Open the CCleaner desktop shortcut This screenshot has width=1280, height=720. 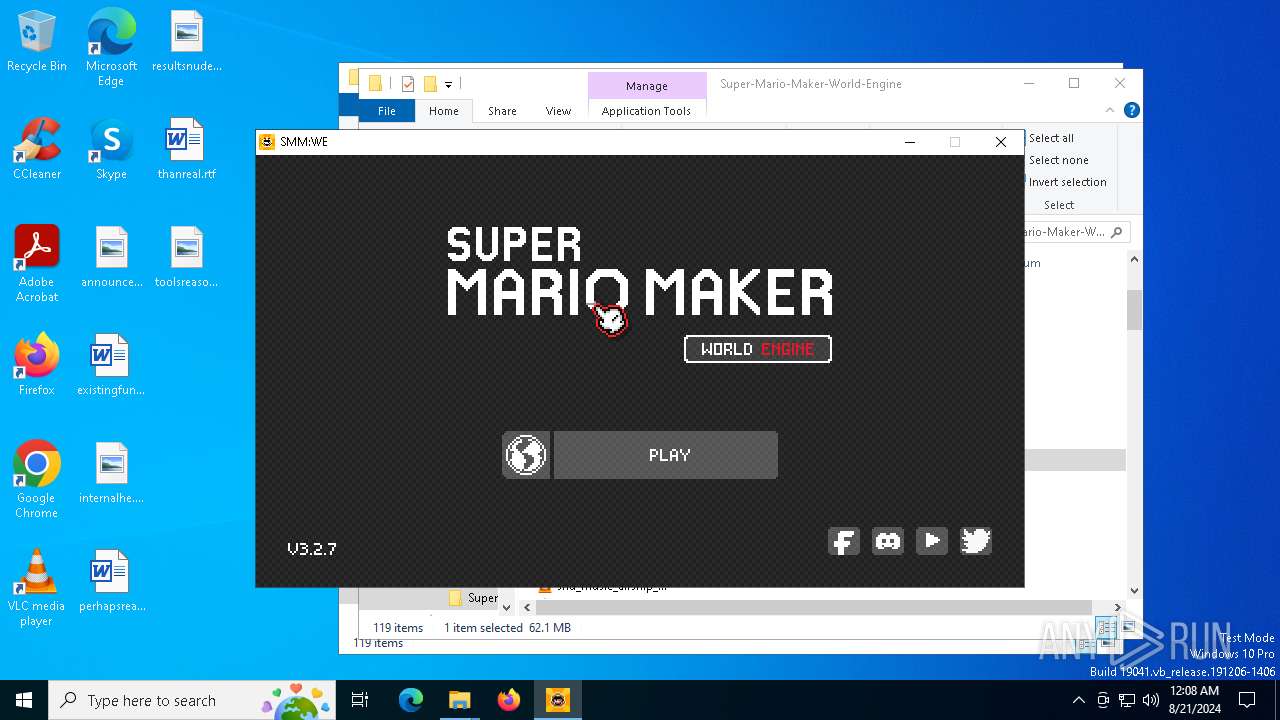[37, 150]
